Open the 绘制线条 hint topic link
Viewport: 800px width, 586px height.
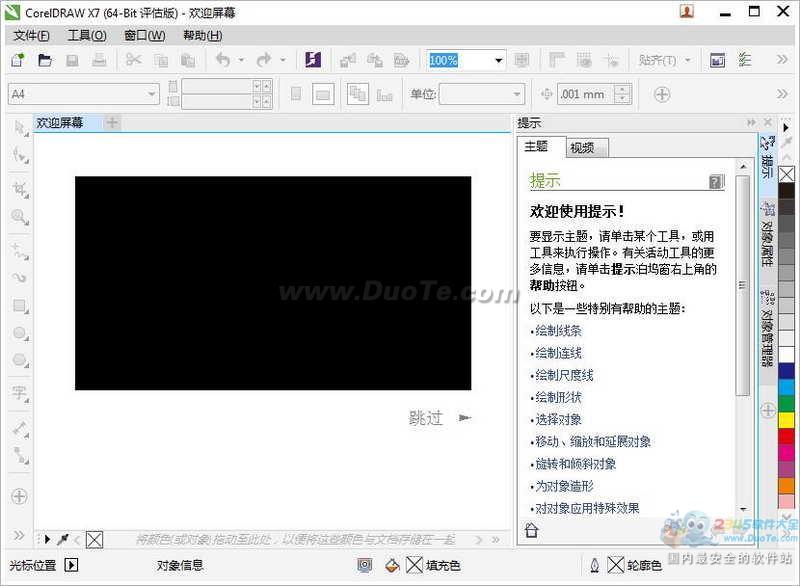pyautogui.click(x=558, y=330)
